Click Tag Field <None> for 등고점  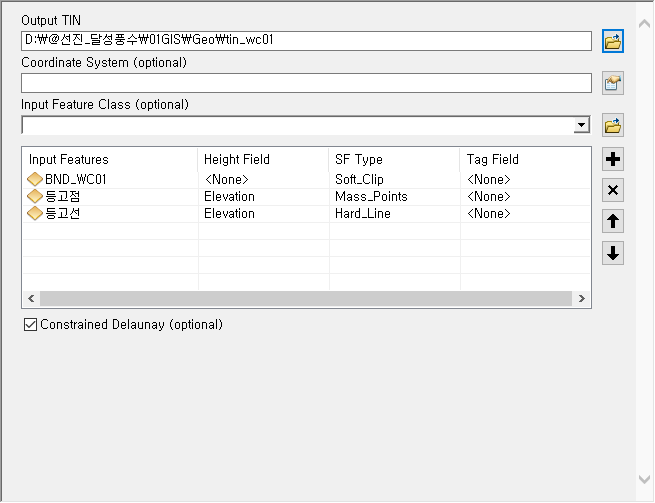488,196
